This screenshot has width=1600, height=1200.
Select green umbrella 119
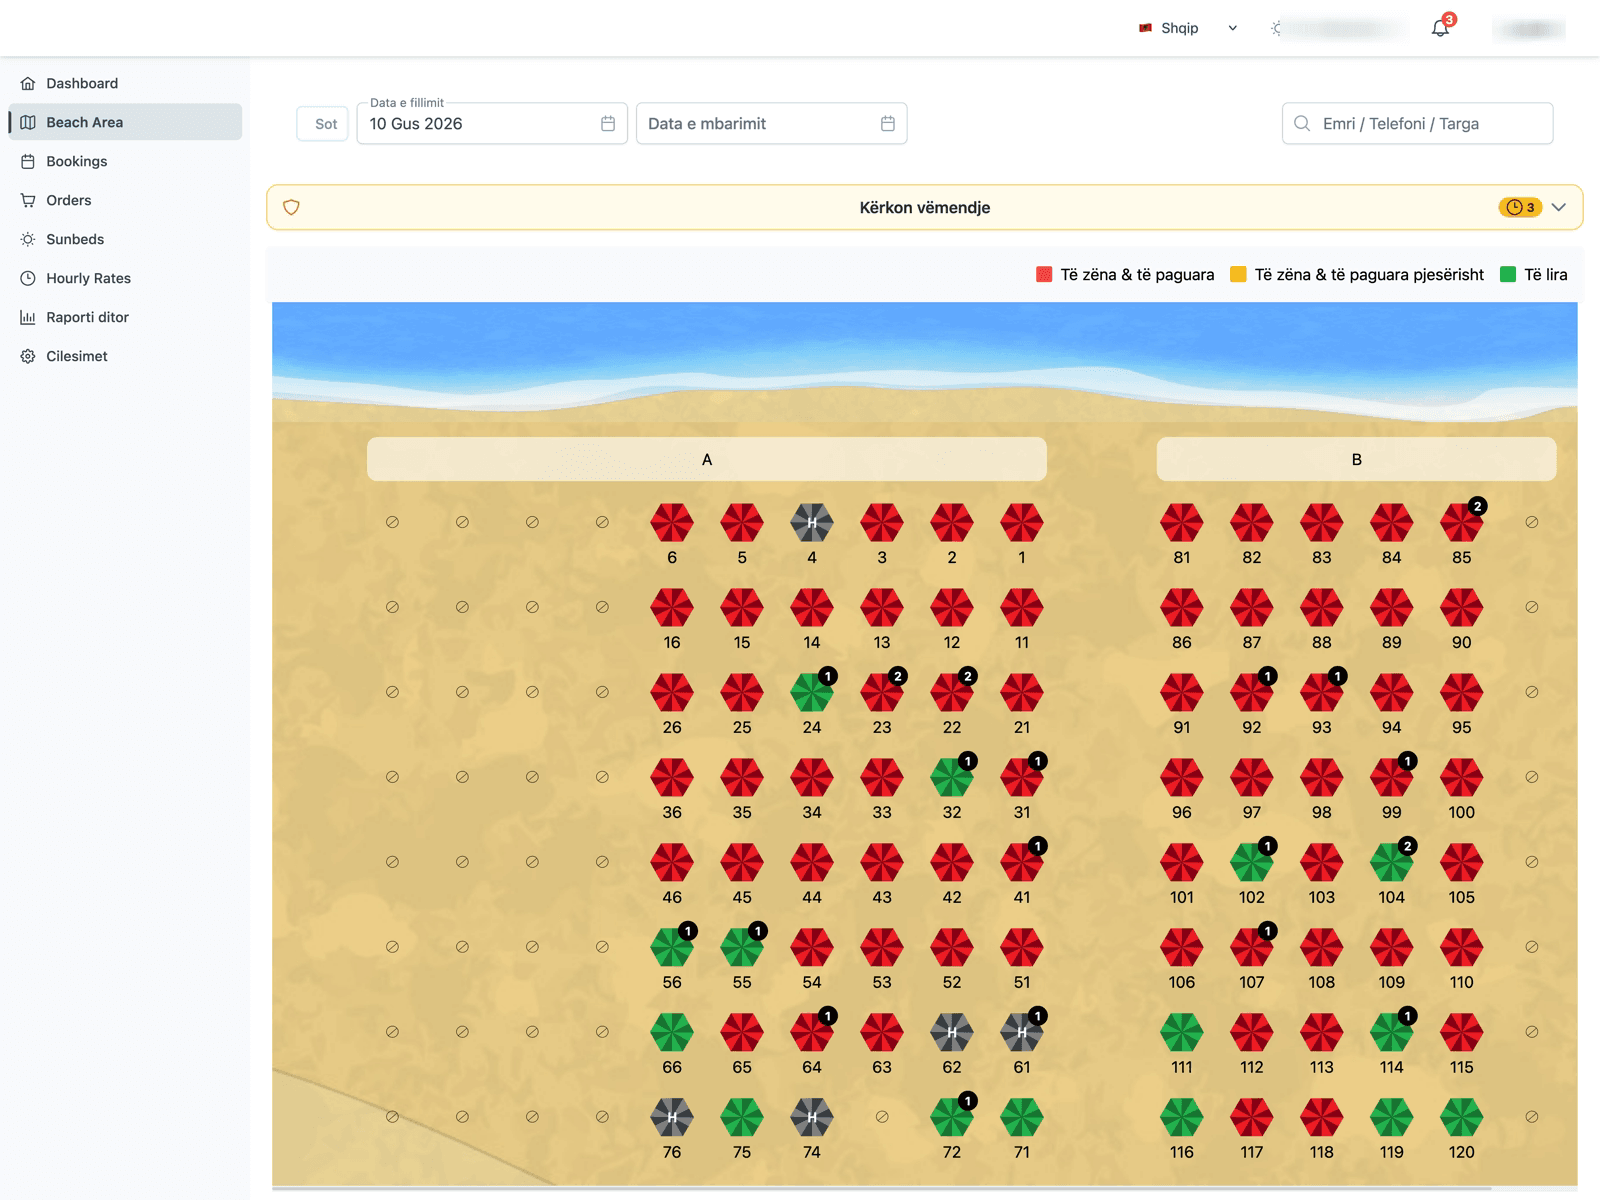click(1392, 1118)
